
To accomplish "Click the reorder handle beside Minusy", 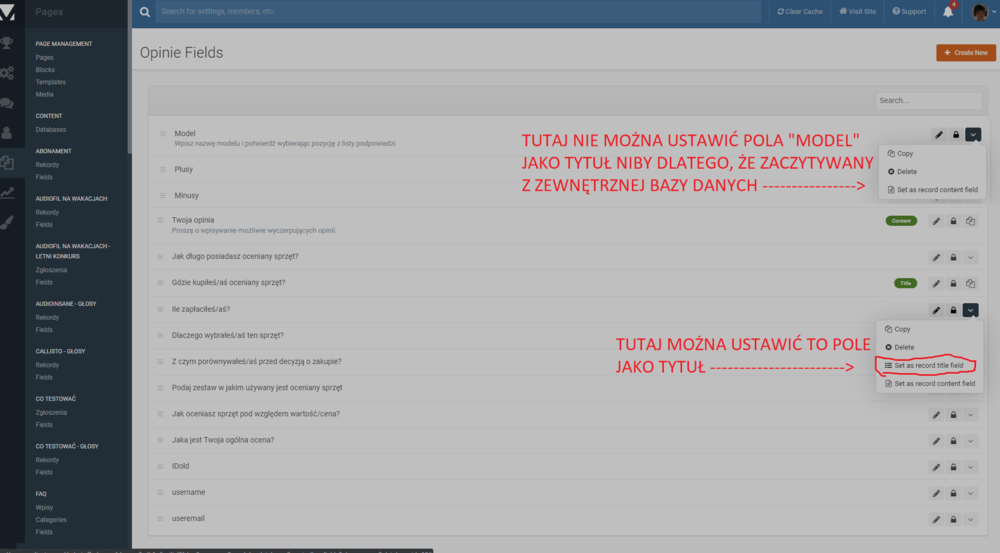I will (x=163, y=196).
